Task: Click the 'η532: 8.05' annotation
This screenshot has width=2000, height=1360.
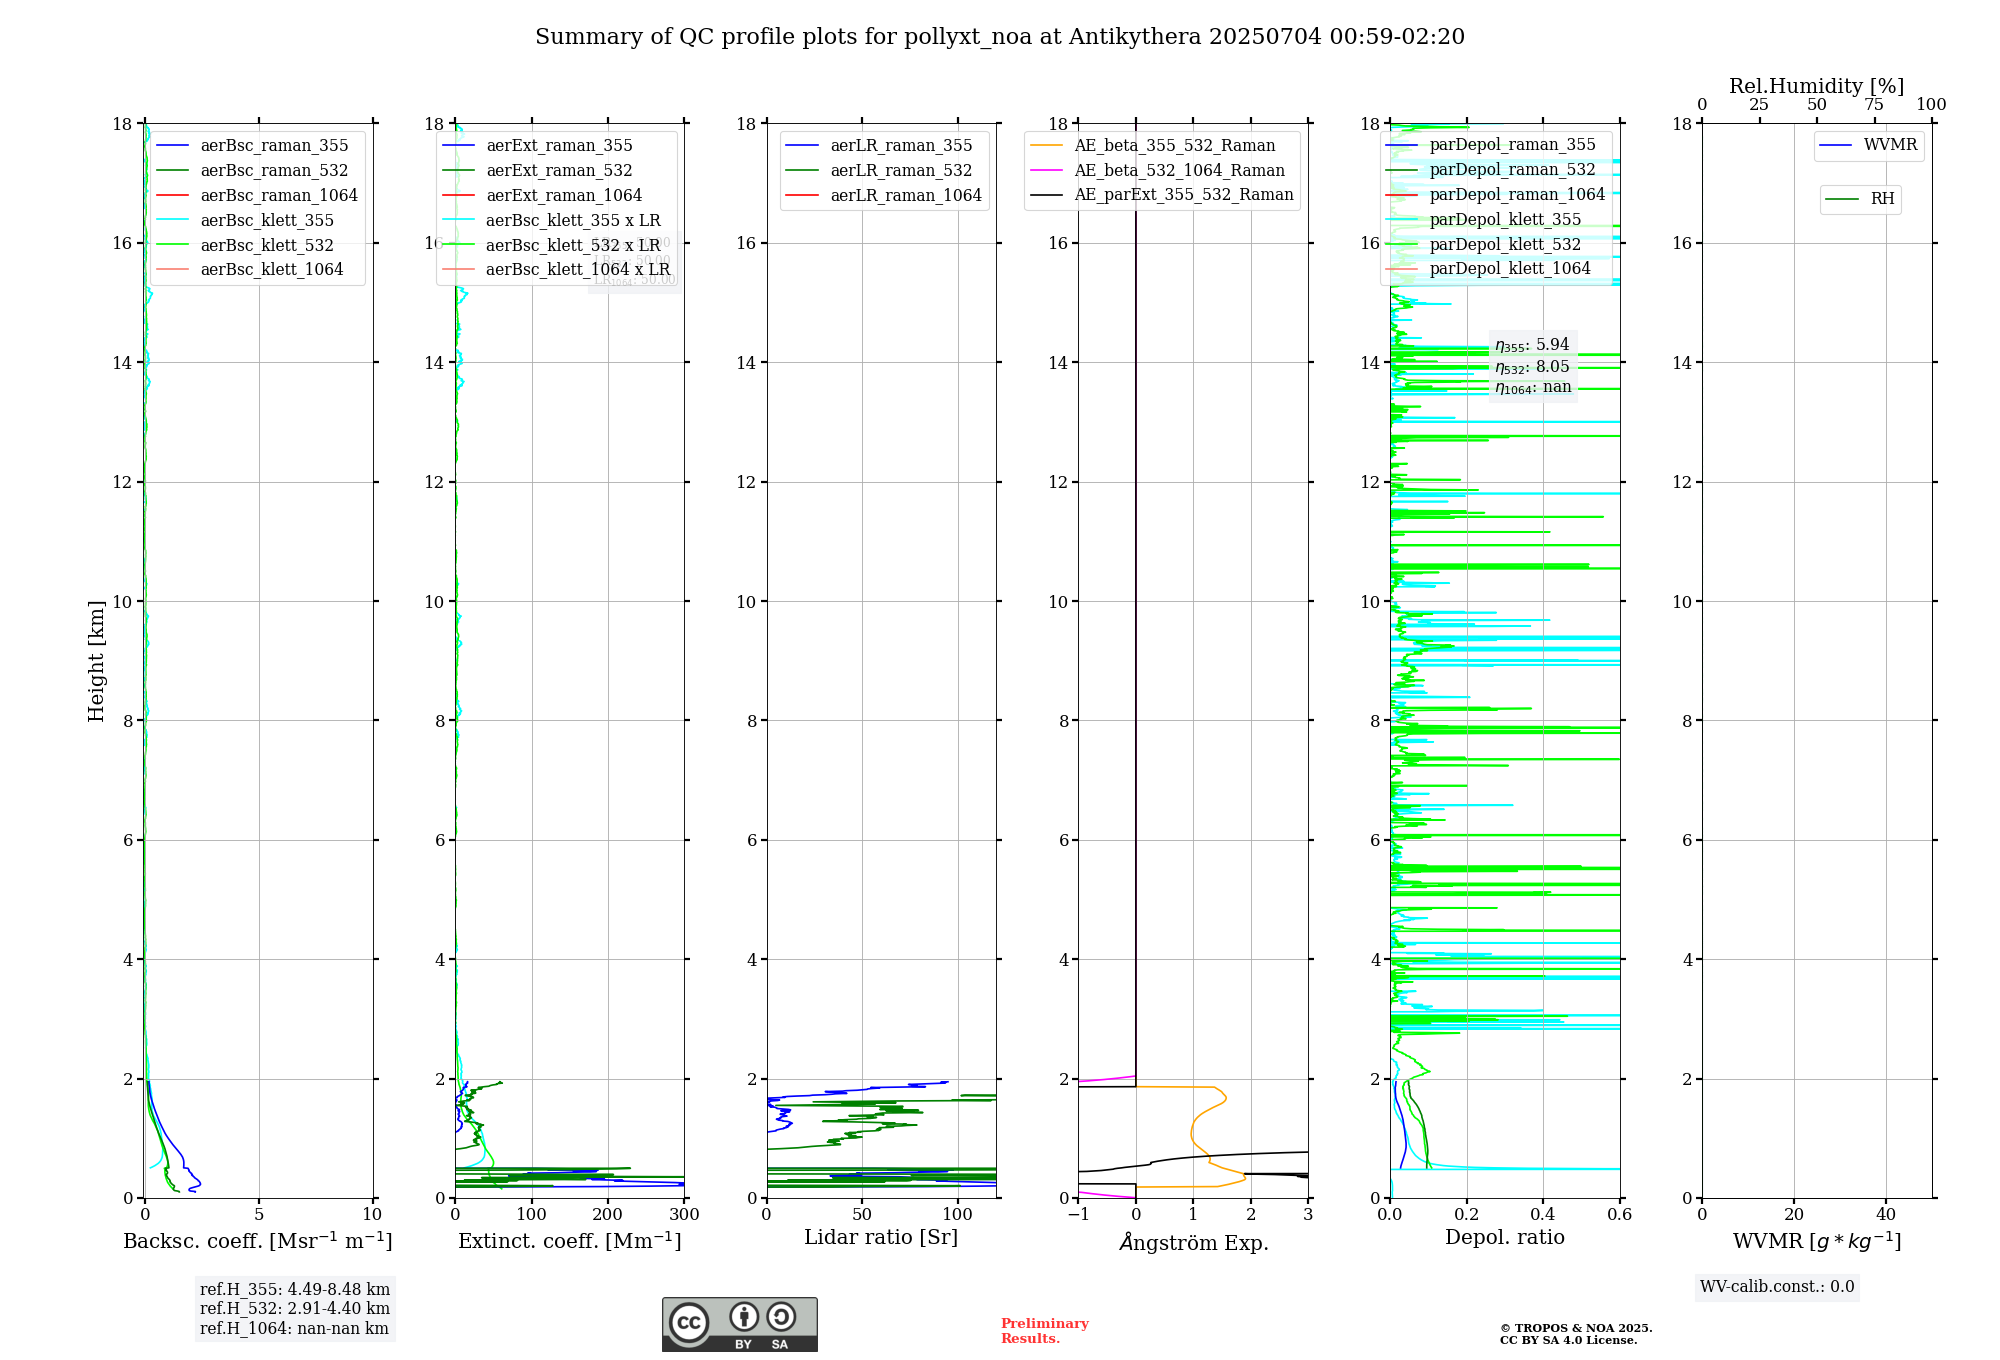Action: [x=1532, y=368]
